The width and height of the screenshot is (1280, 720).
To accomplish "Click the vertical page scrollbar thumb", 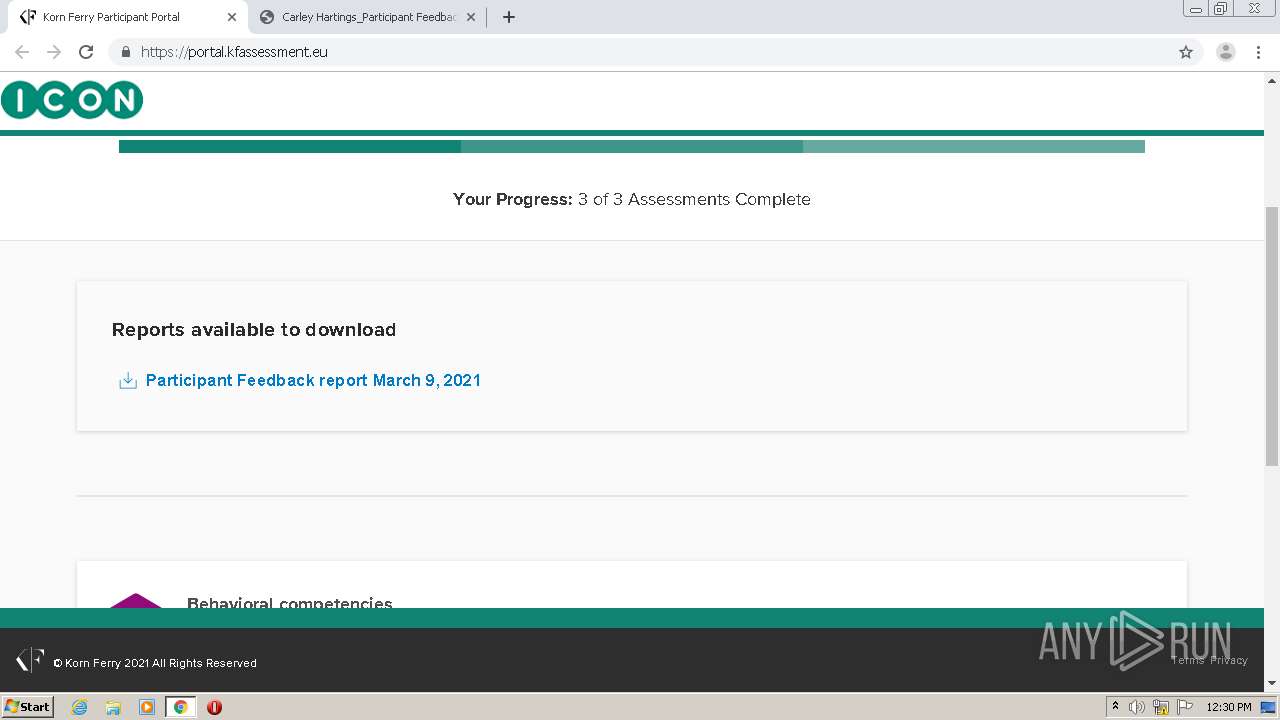I will [x=1272, y=335].
